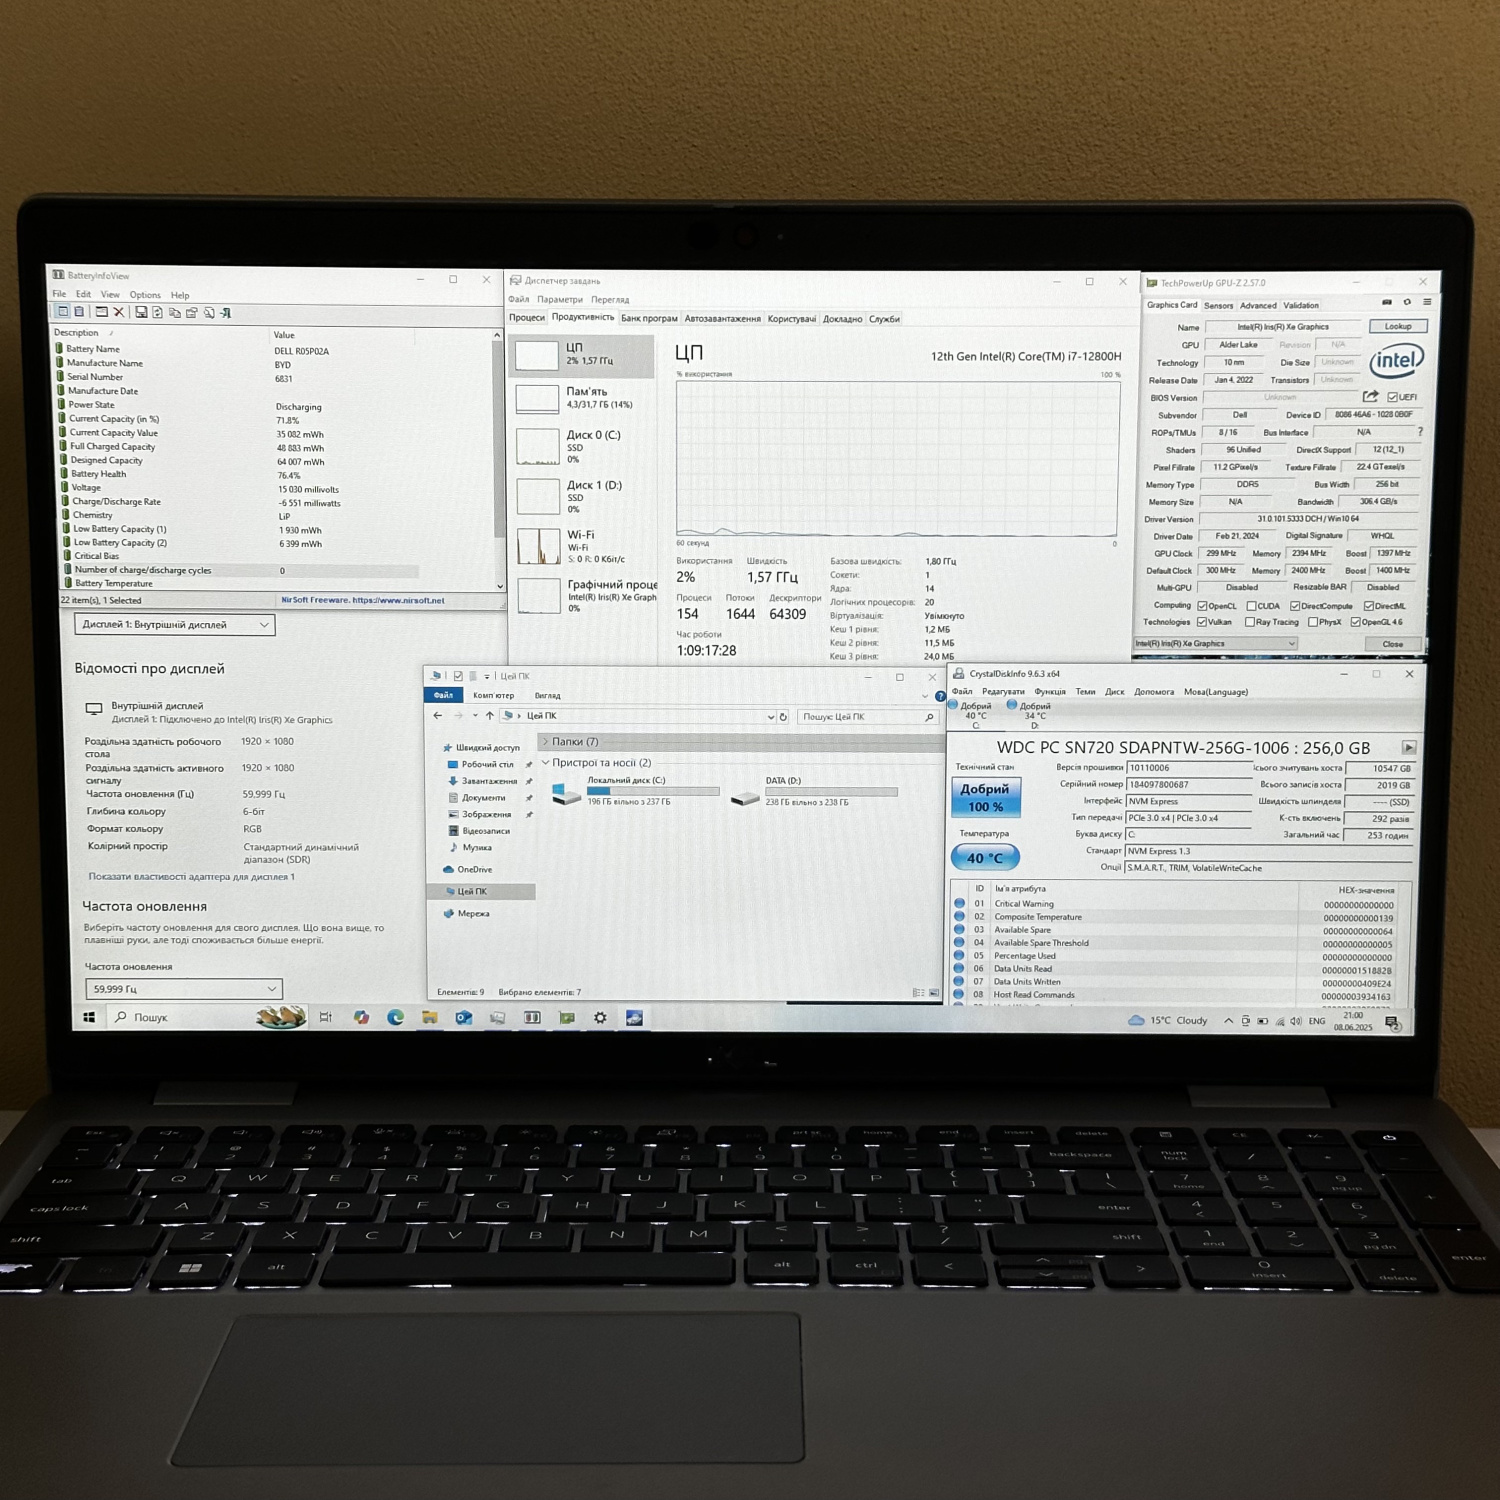
Task: Open Local disk (C:) drive icon
Action: [x=566, y=795]
